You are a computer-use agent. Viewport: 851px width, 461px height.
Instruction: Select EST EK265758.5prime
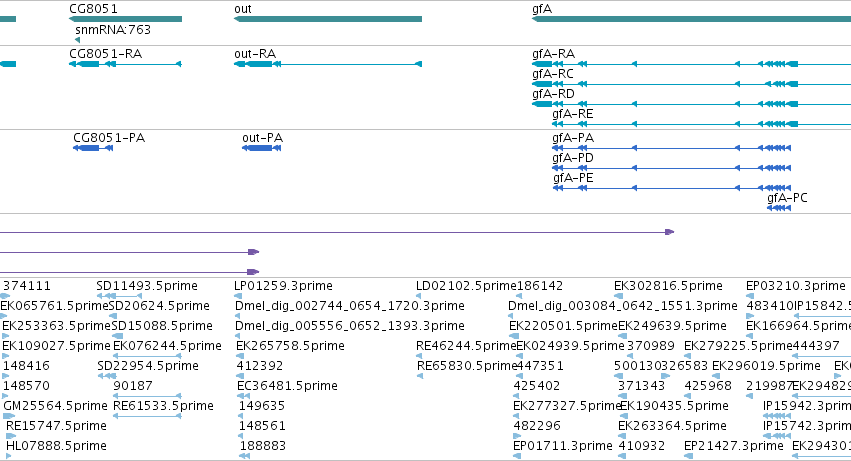(x=290, y=346)
